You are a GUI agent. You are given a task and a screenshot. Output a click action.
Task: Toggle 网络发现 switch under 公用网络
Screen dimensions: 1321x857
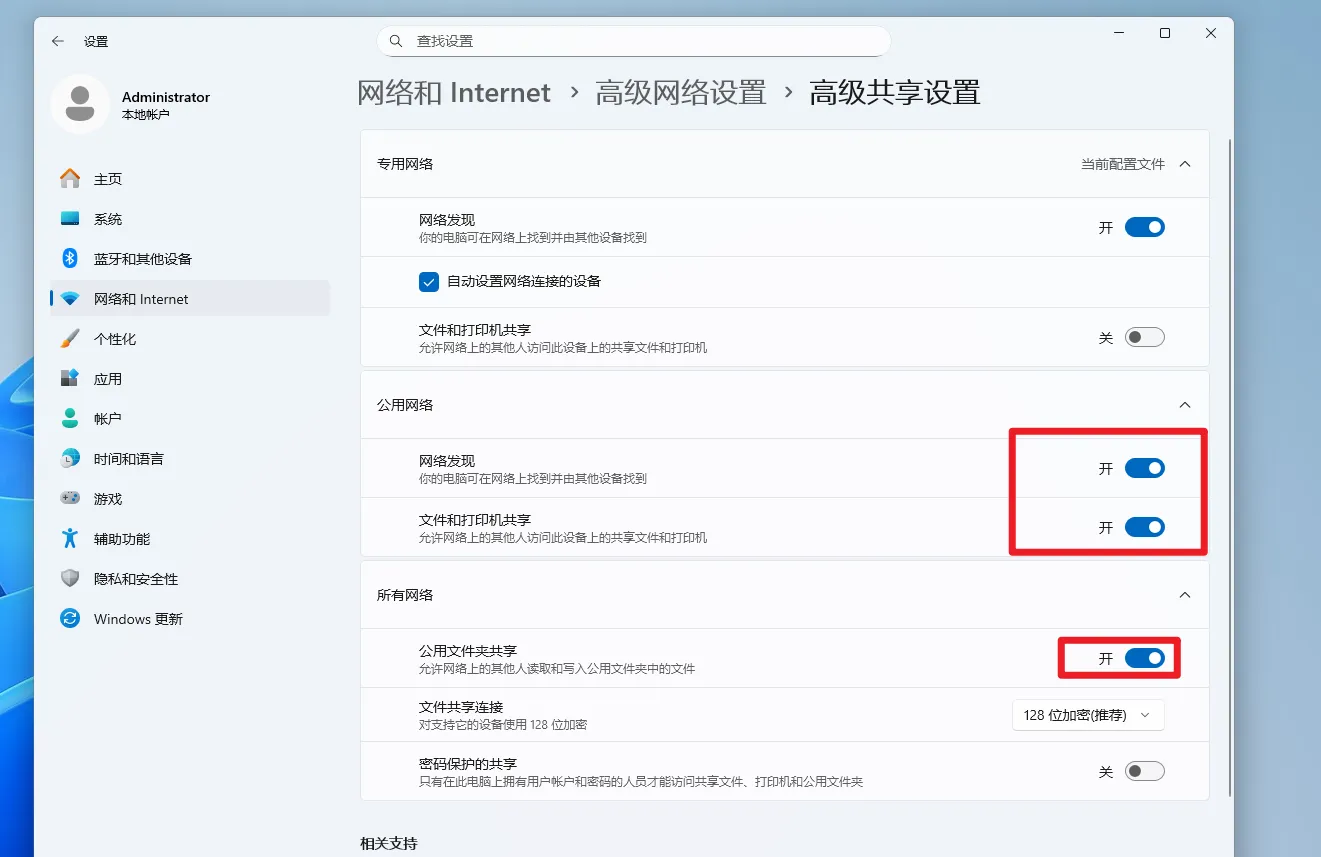(x=1145, y=468)
